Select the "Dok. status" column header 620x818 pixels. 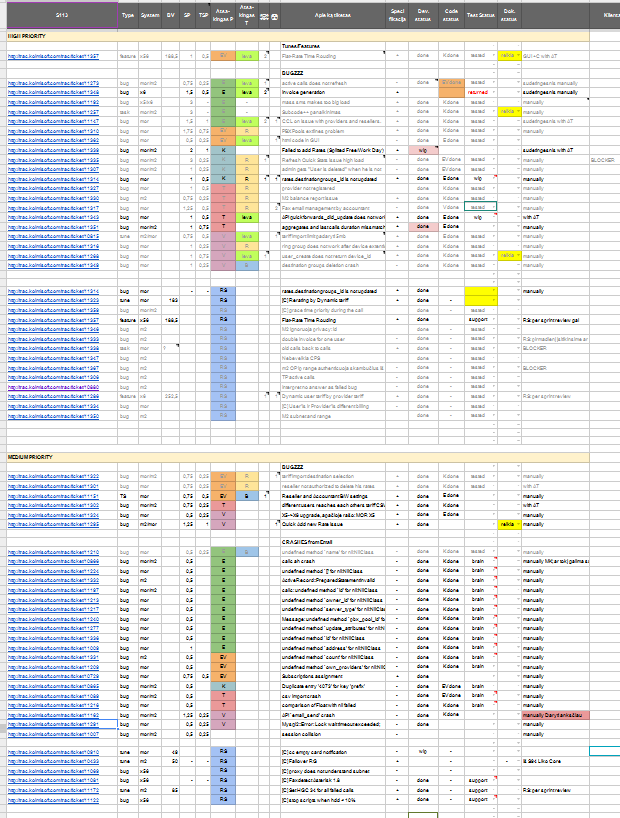point(509,16)
